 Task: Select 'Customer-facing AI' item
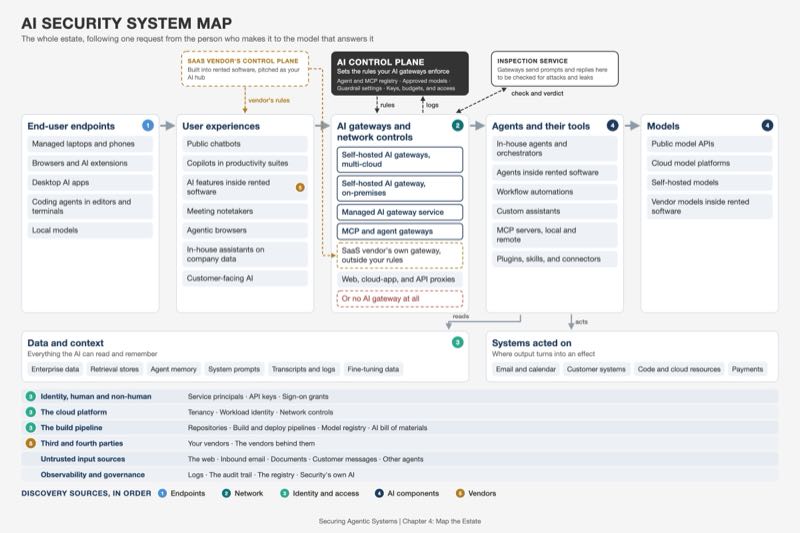point(245,278)
